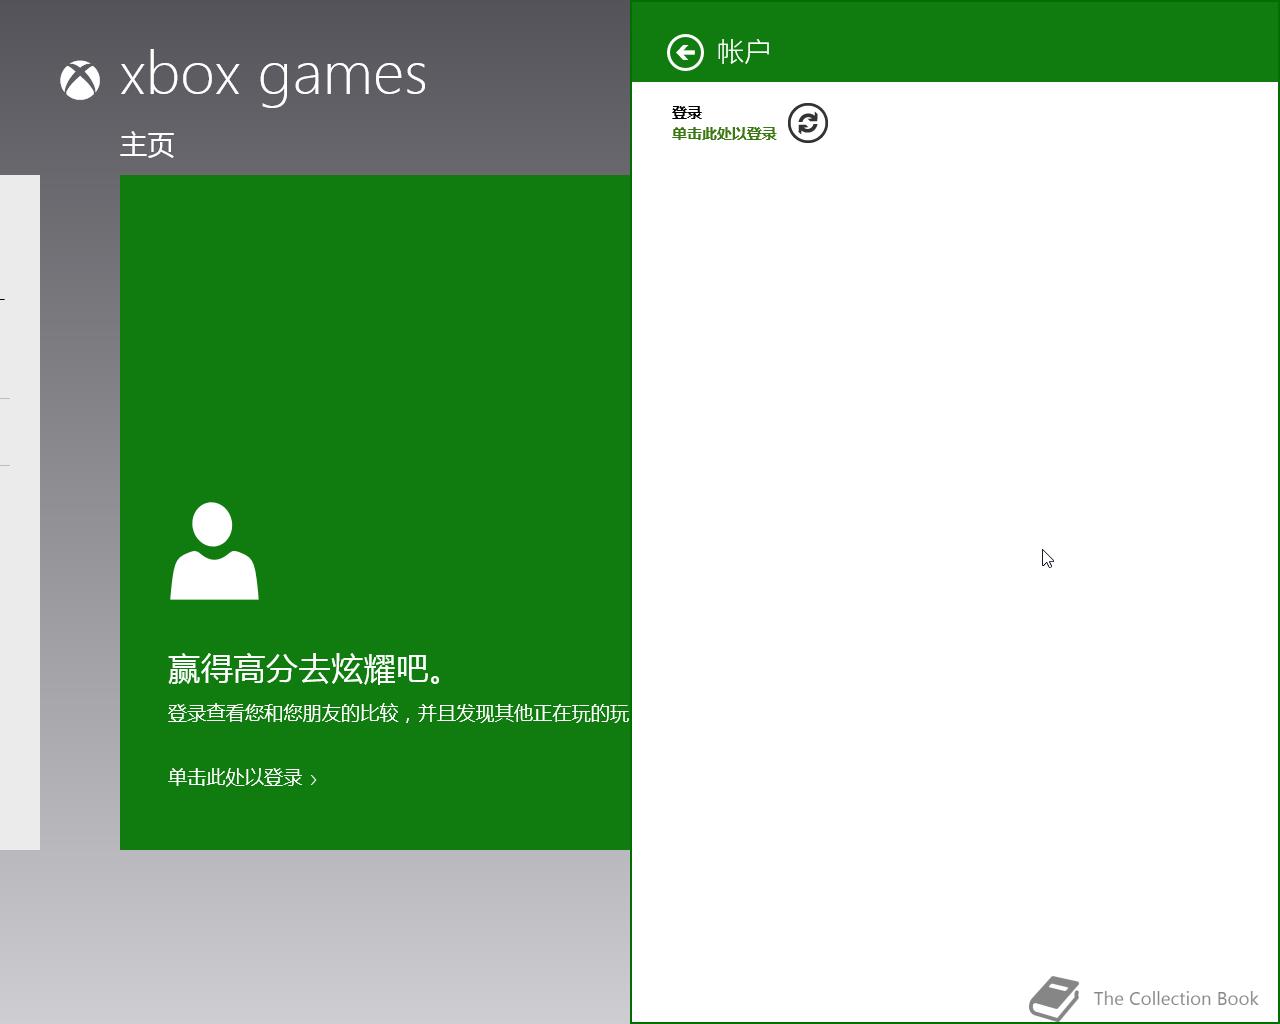Click the 赢得高分去炫耀吧。 headline

tap(307, 668)
